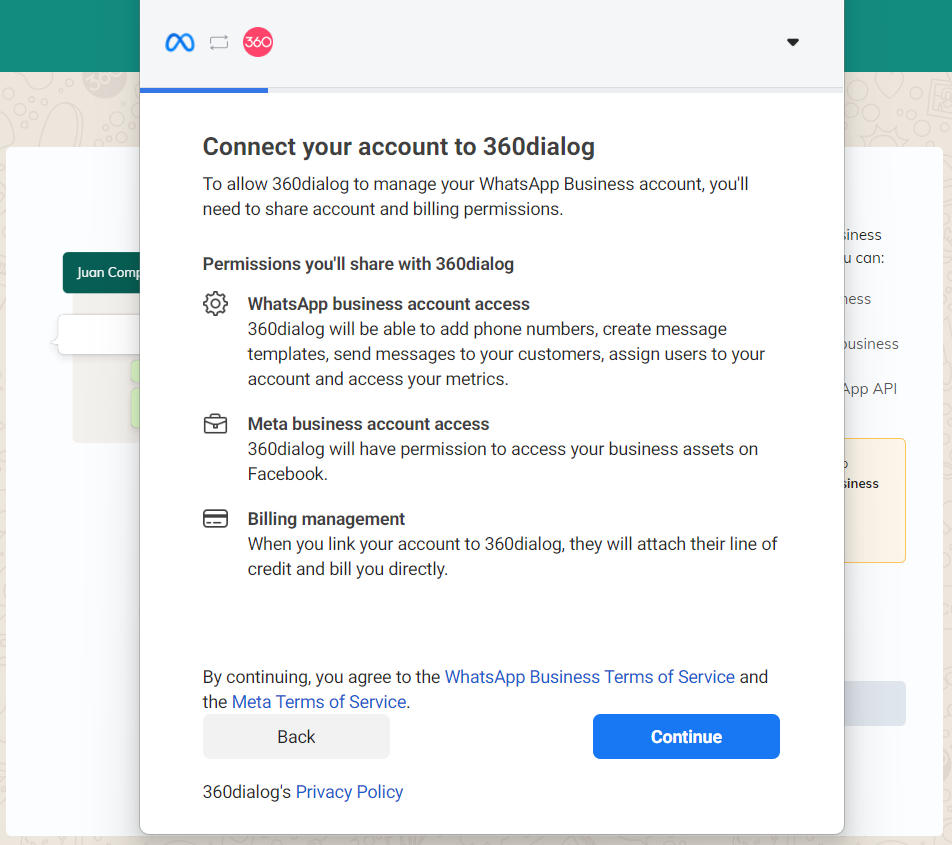Click the Back button
The image size is (952, 845).
click(296, 736)
